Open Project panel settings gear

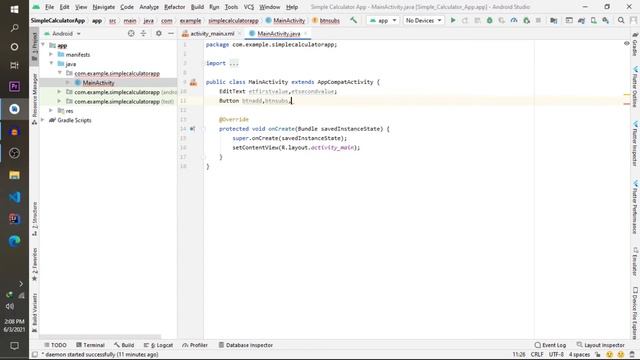tap(159, 33)
